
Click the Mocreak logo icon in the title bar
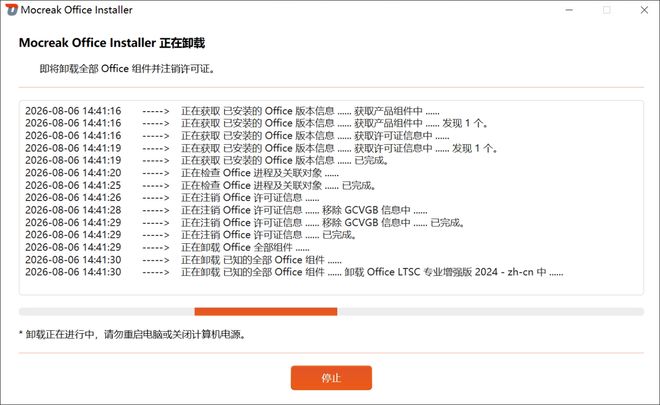(x=11, y=9)
